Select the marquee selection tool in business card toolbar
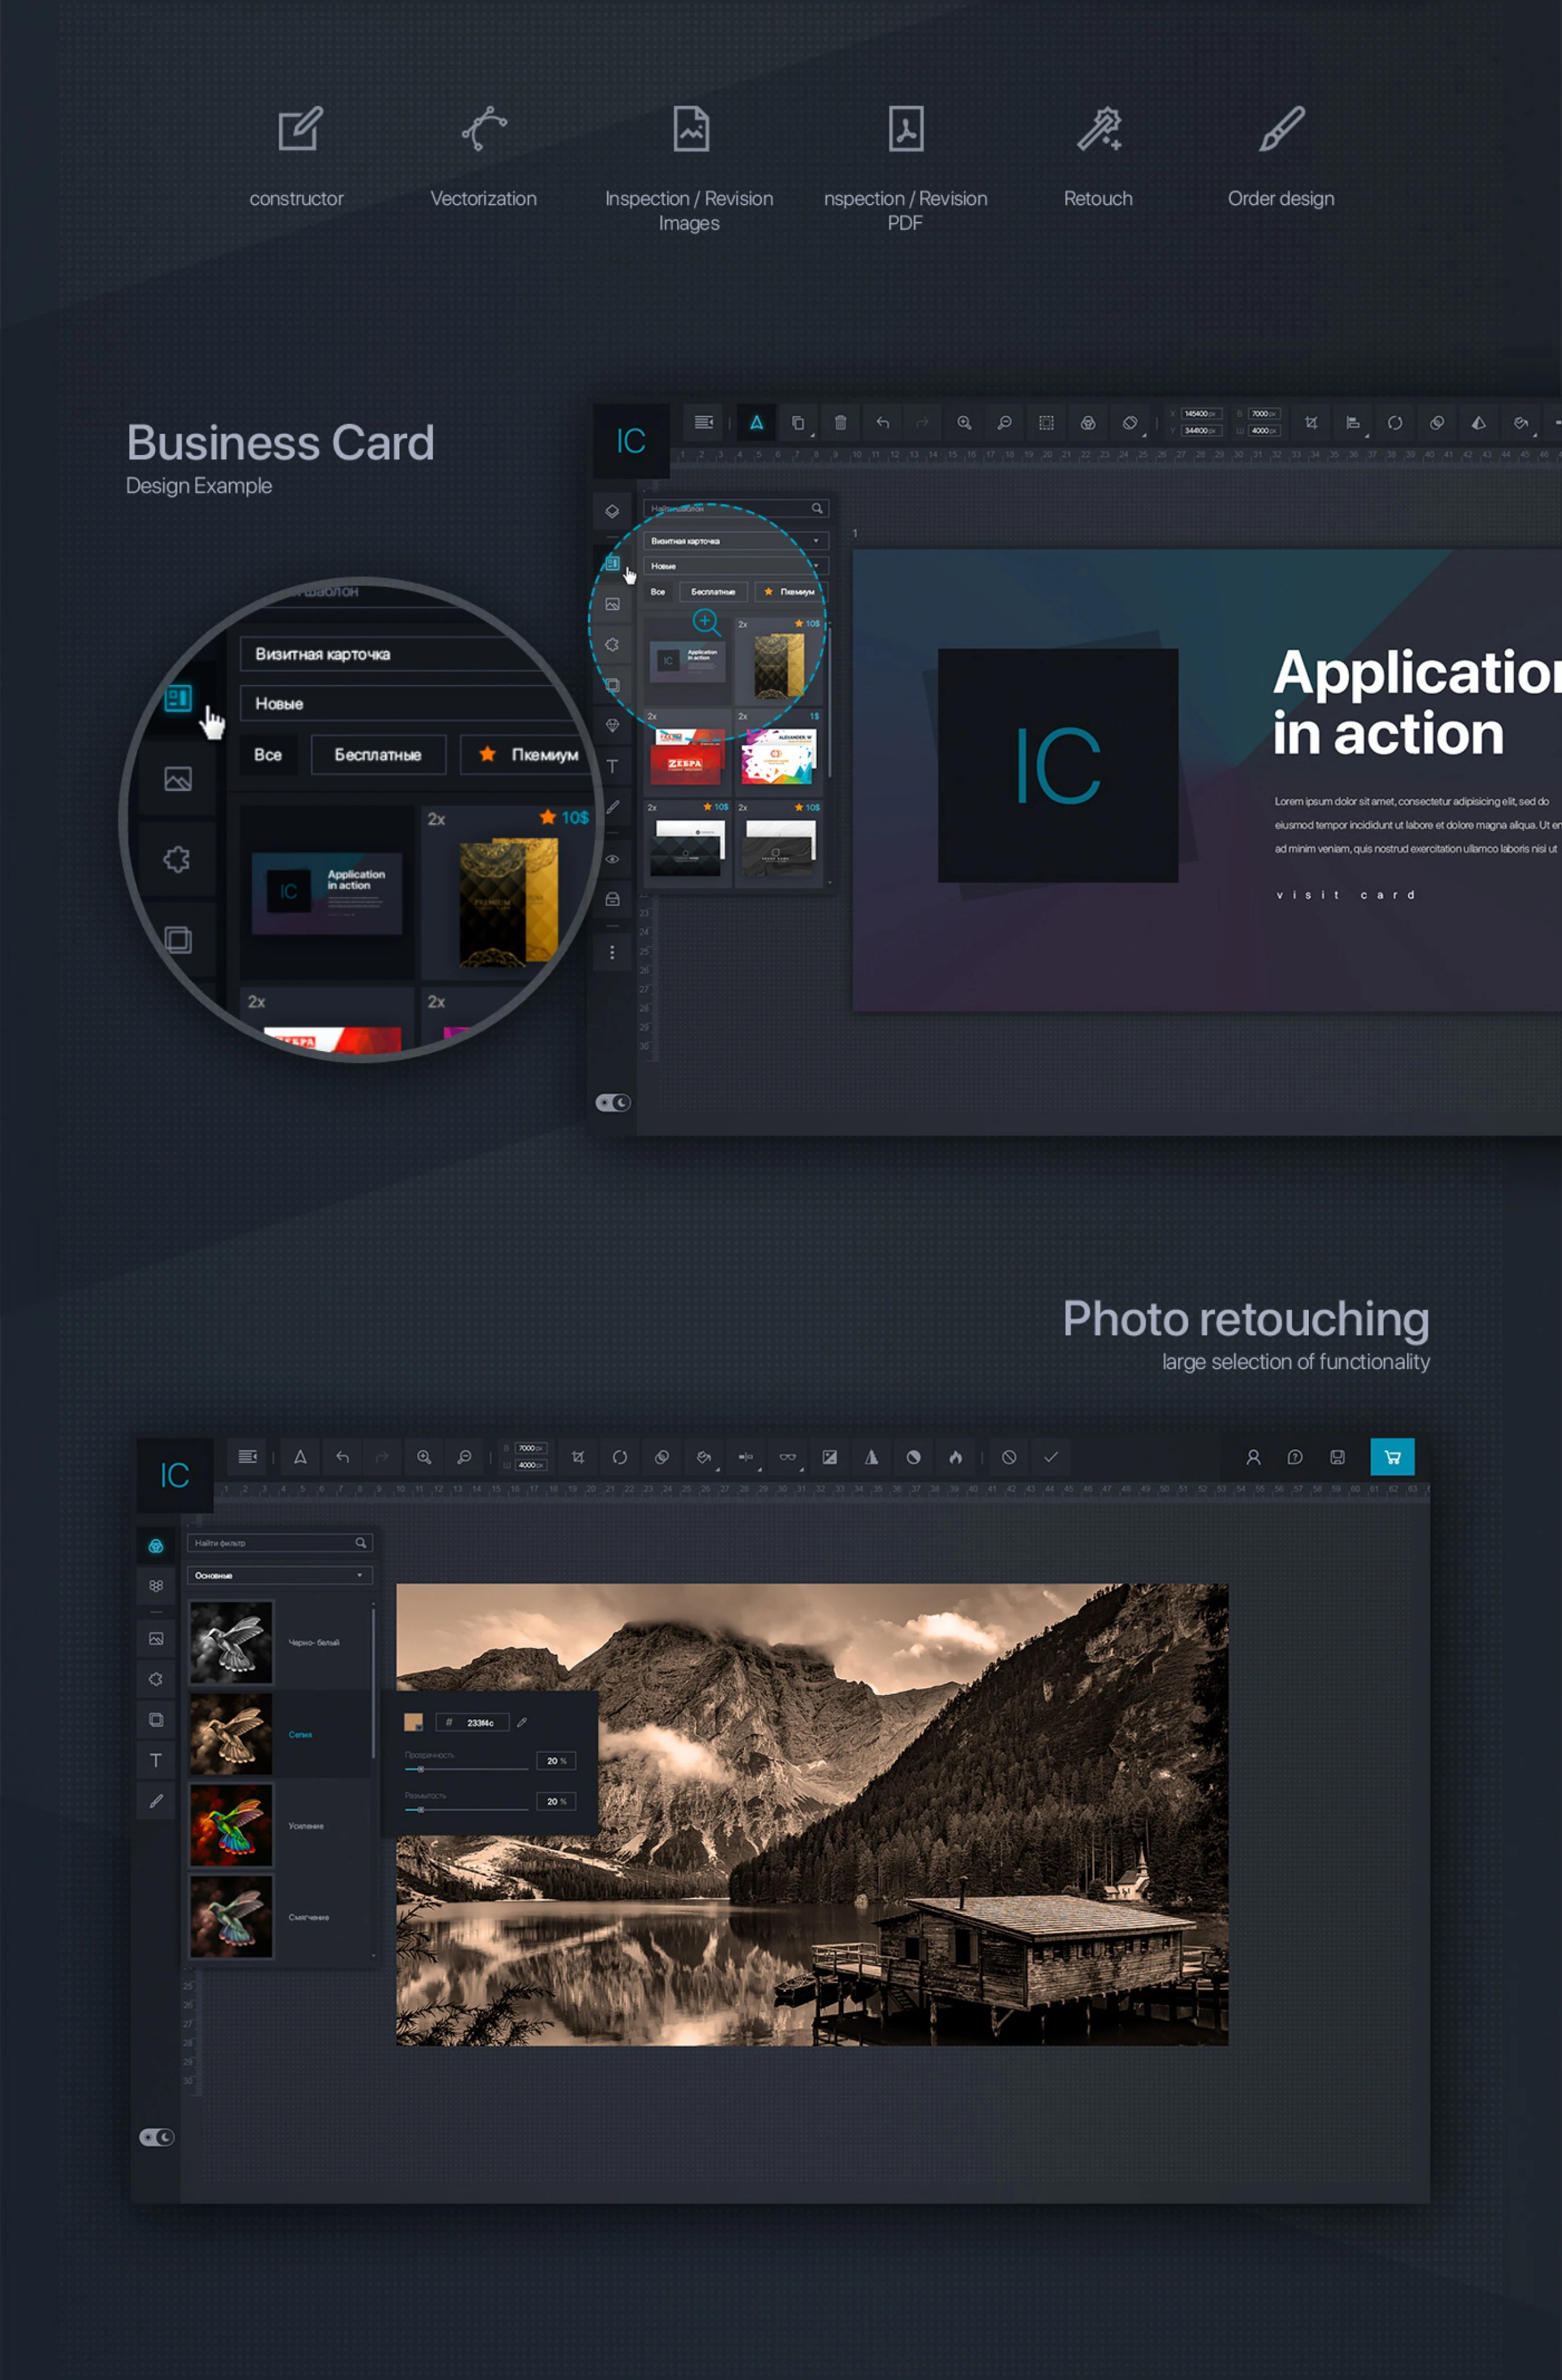The image size is (1562, 2380). point(1046,423)
